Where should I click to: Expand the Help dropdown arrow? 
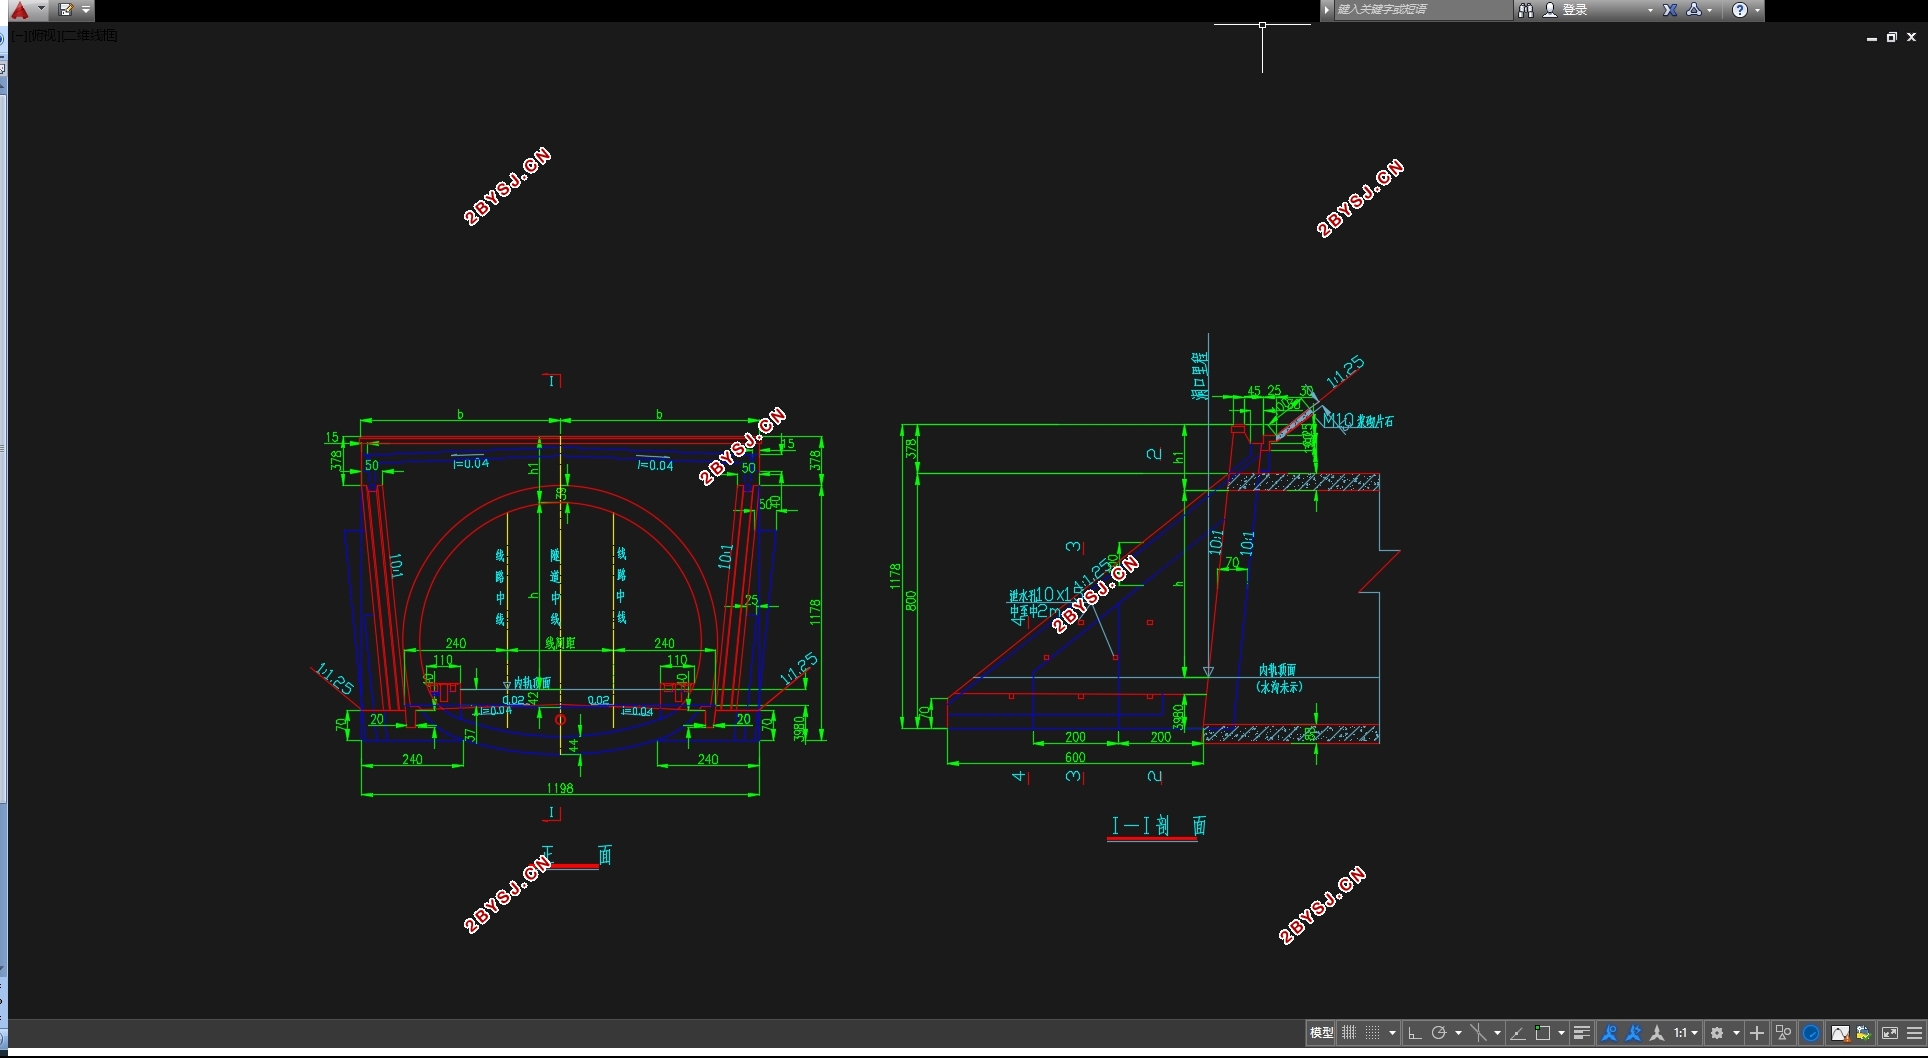click(x=1757, y=10)
